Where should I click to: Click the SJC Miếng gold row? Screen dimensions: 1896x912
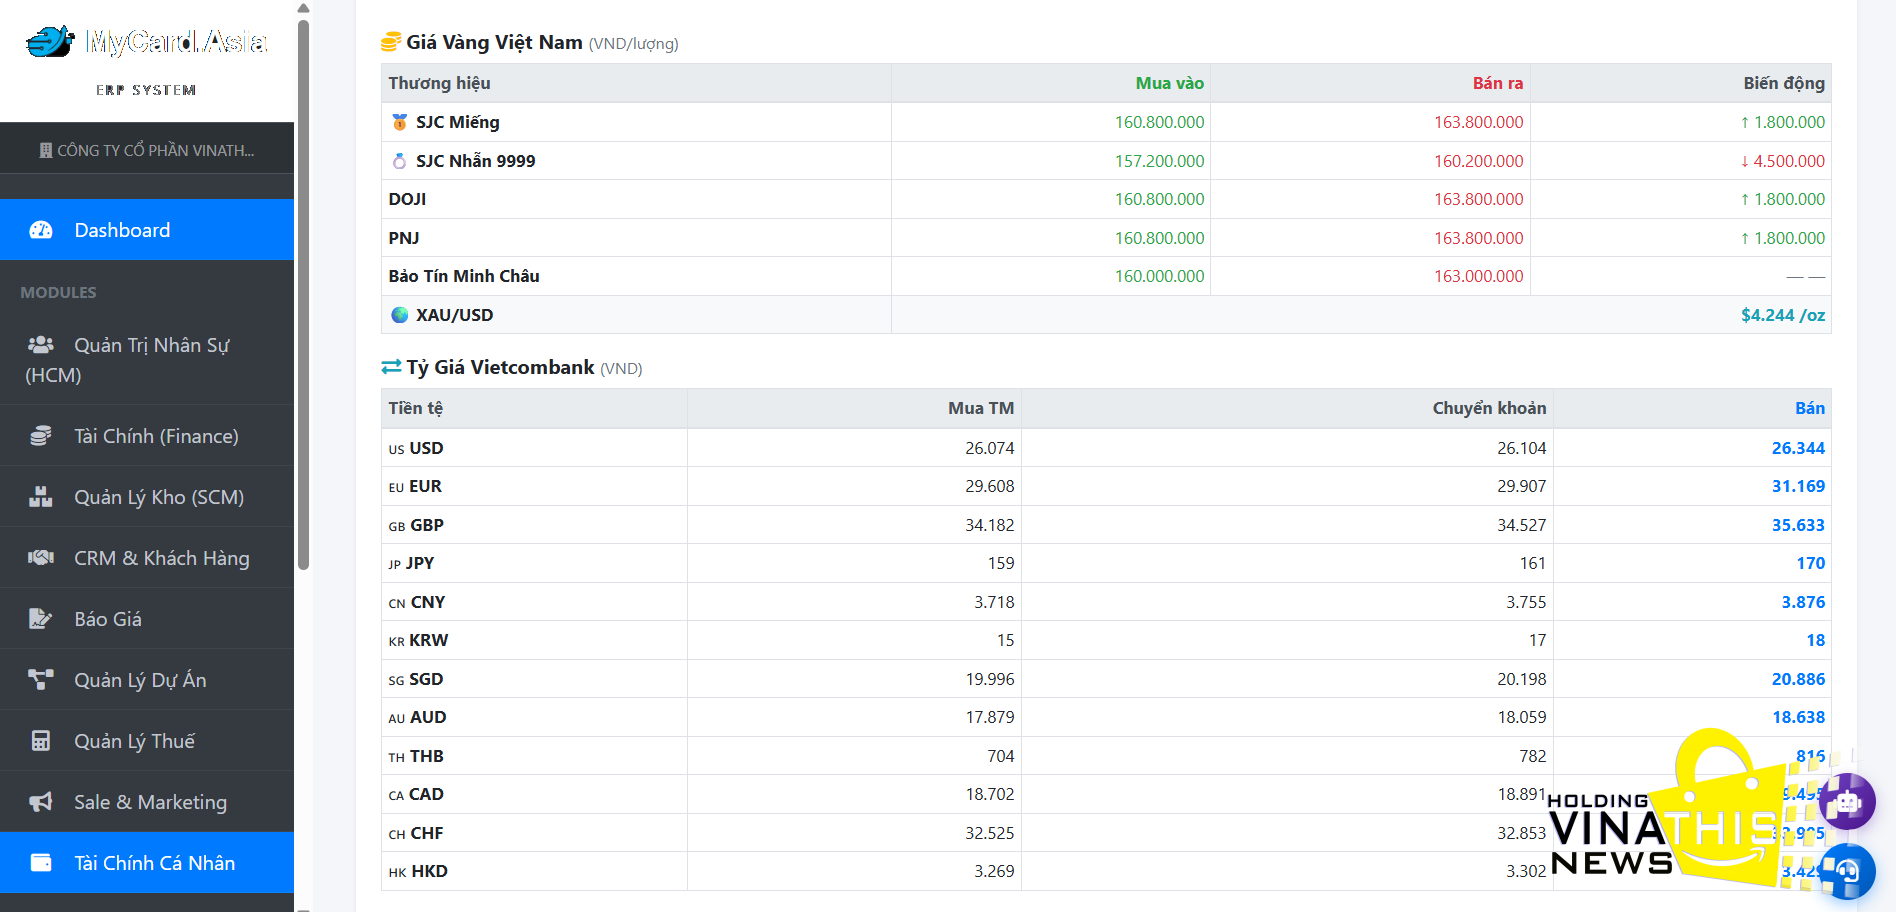tap(457, 122)
